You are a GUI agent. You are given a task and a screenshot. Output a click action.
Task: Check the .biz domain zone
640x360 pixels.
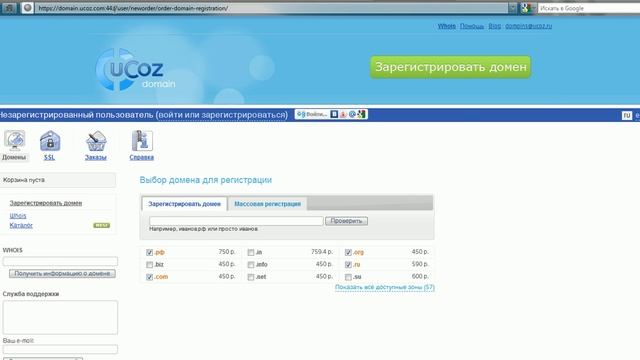149,265
